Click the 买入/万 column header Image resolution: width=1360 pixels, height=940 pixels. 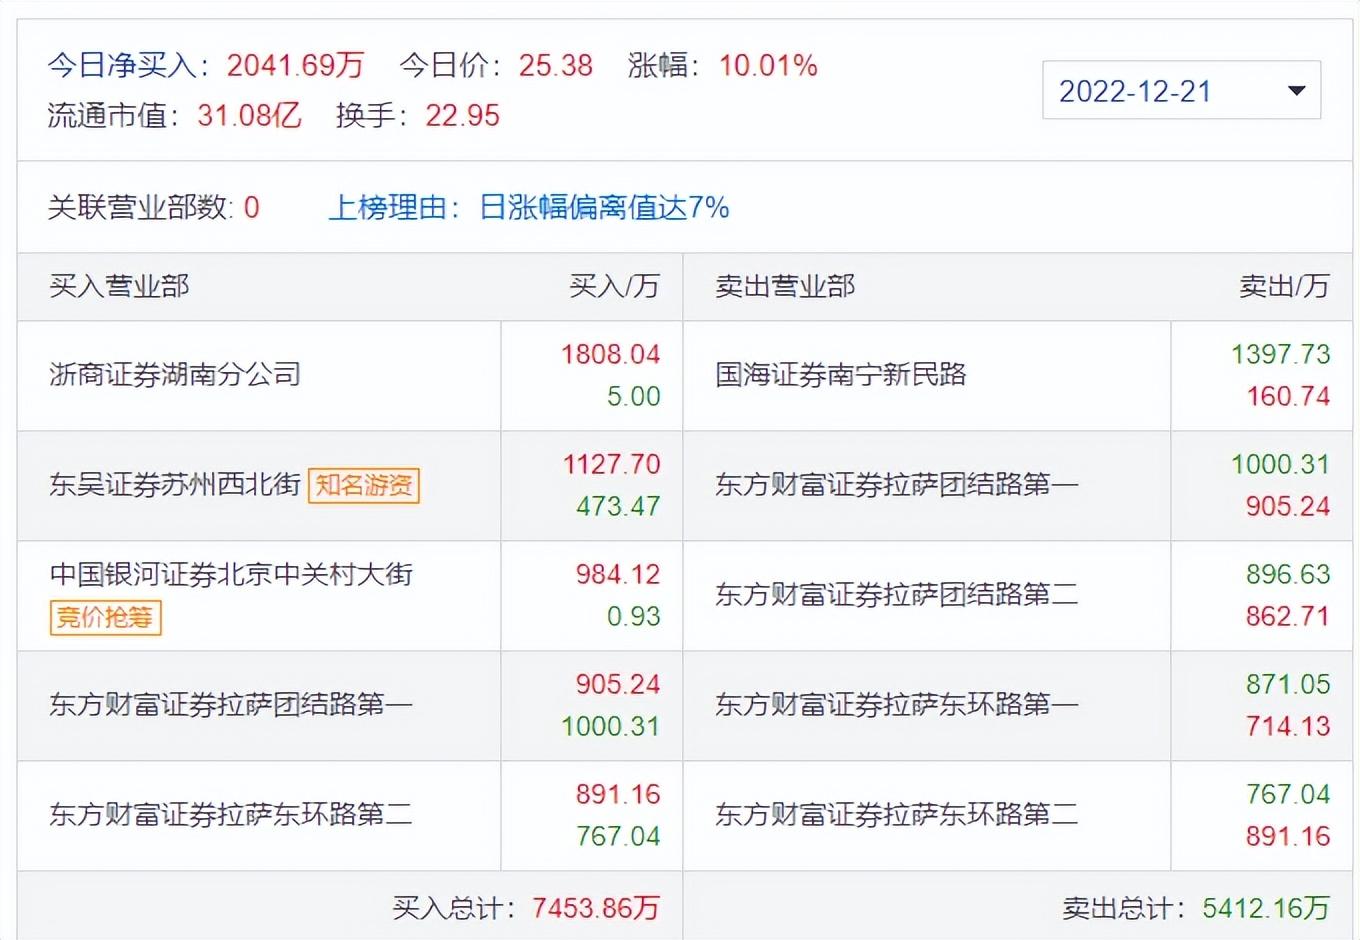click(x=614, y=286)
